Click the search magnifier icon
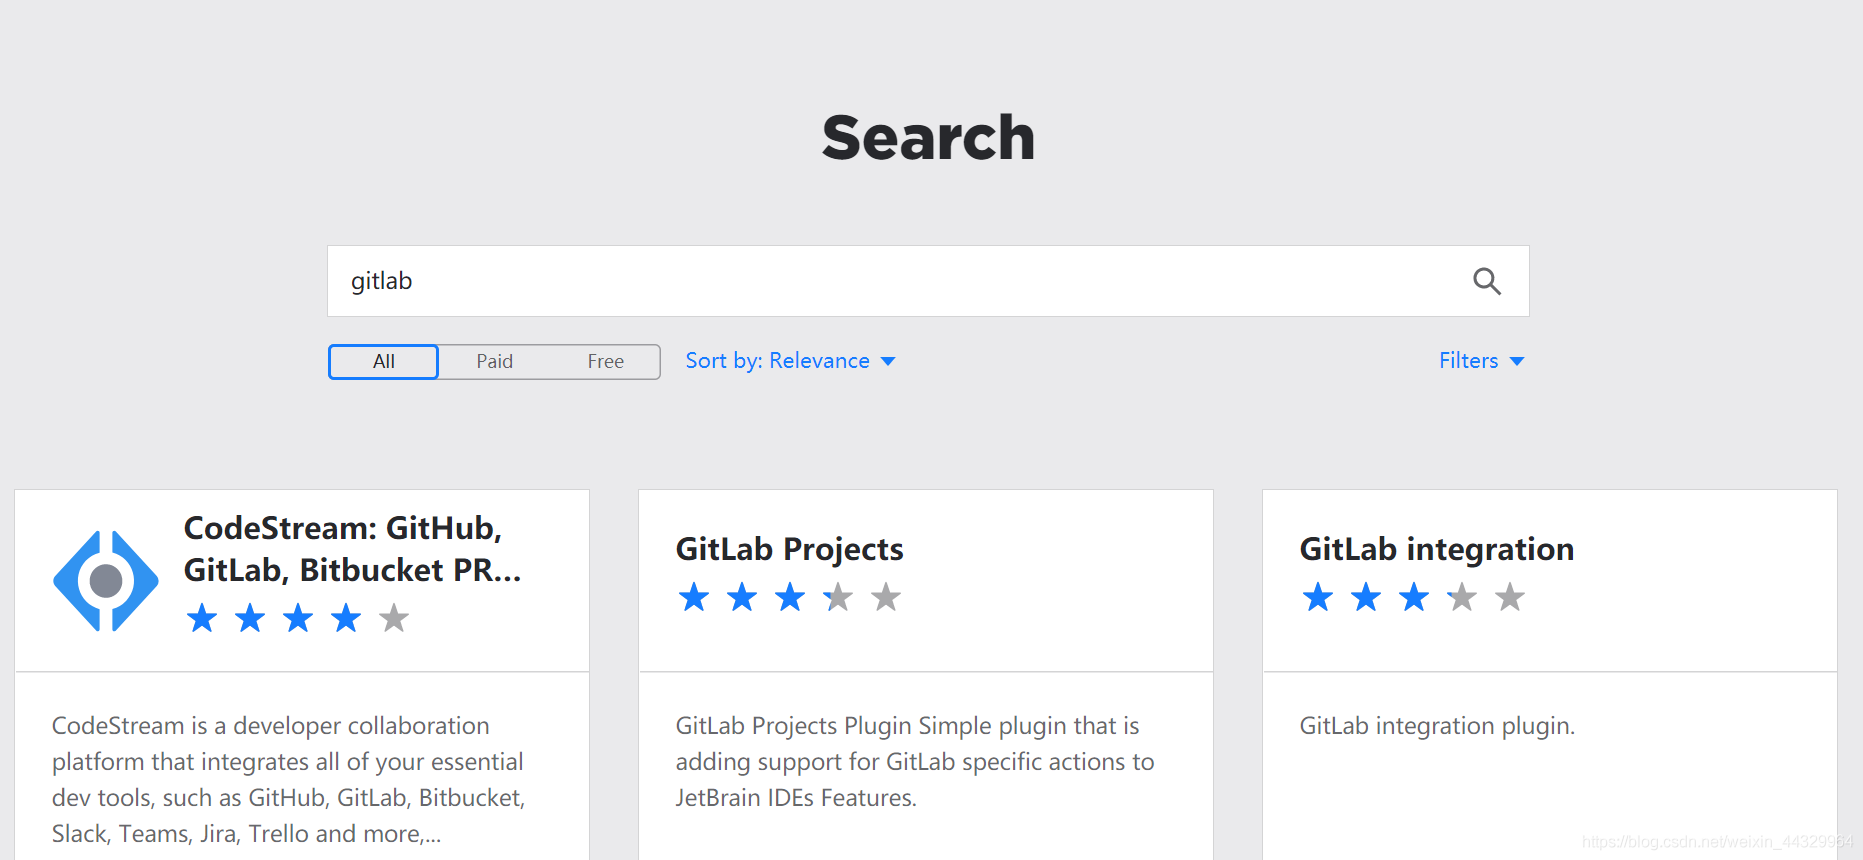 [1487, 281]
